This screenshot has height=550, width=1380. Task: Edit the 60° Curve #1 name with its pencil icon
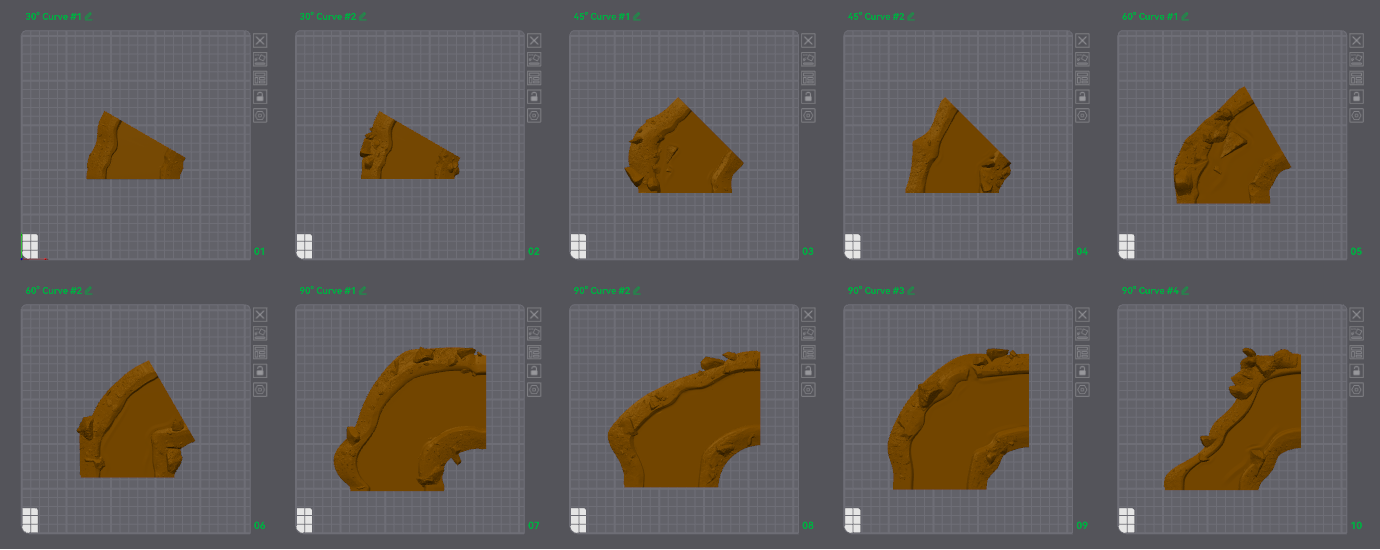point(1184,16)
